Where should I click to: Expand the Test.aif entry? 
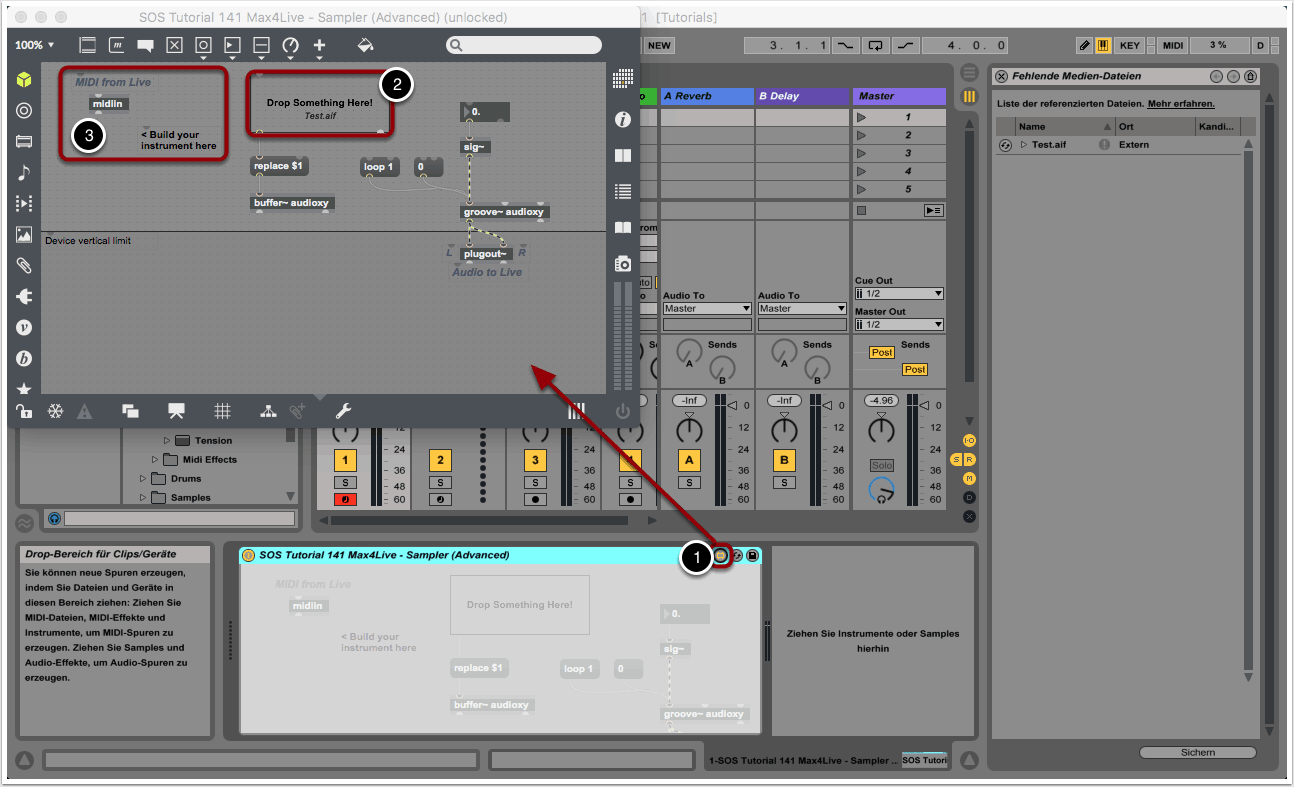tap(1024, 145)
